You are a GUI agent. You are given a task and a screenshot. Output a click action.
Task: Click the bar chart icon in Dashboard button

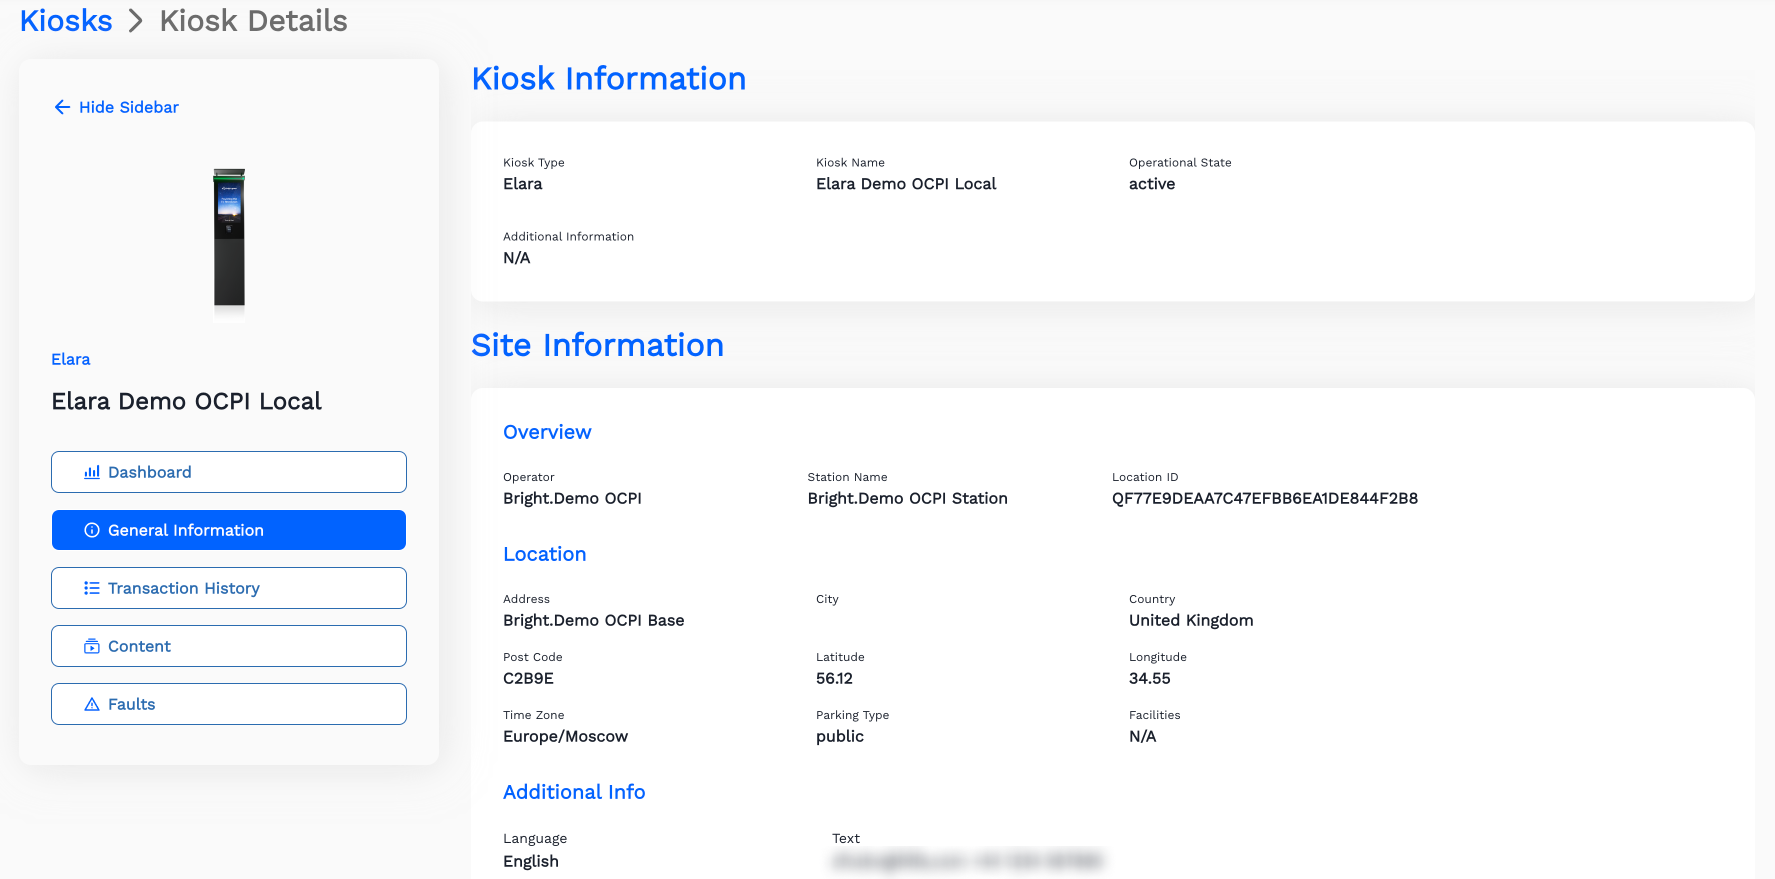tap(92, 472)
